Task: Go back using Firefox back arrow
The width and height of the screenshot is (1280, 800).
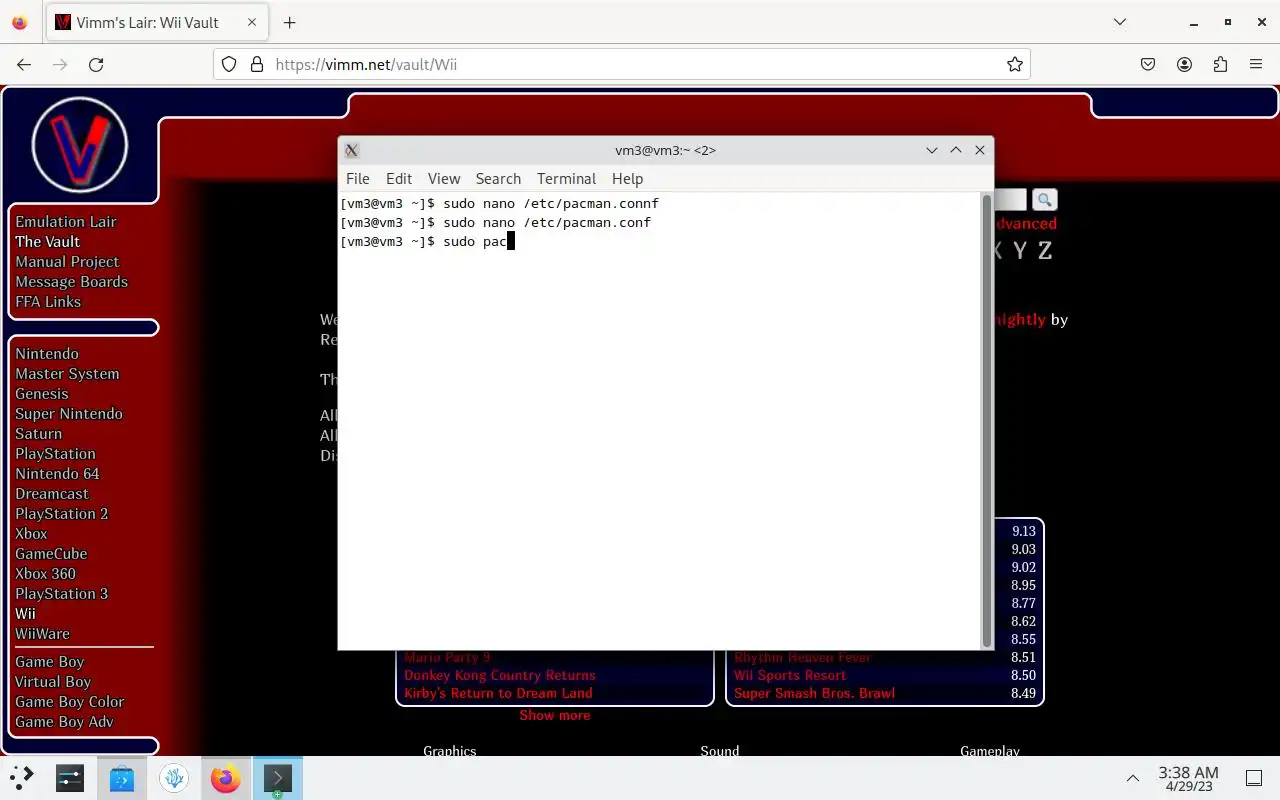Action: pos(24,64)
